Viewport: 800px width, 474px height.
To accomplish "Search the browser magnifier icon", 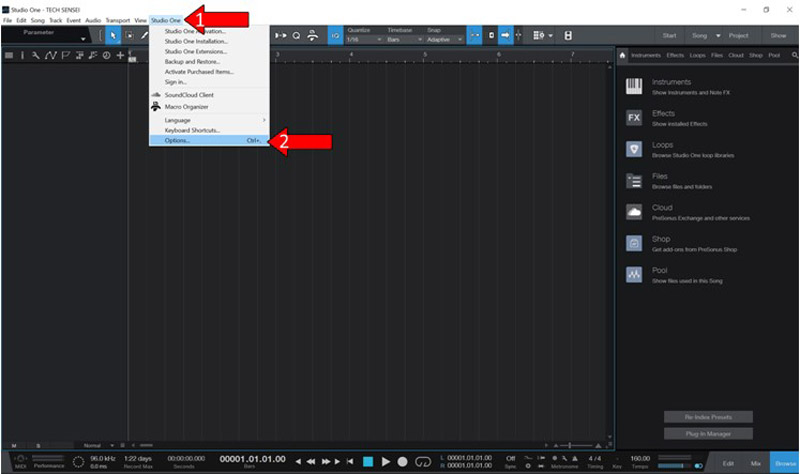I will (794, 55).
